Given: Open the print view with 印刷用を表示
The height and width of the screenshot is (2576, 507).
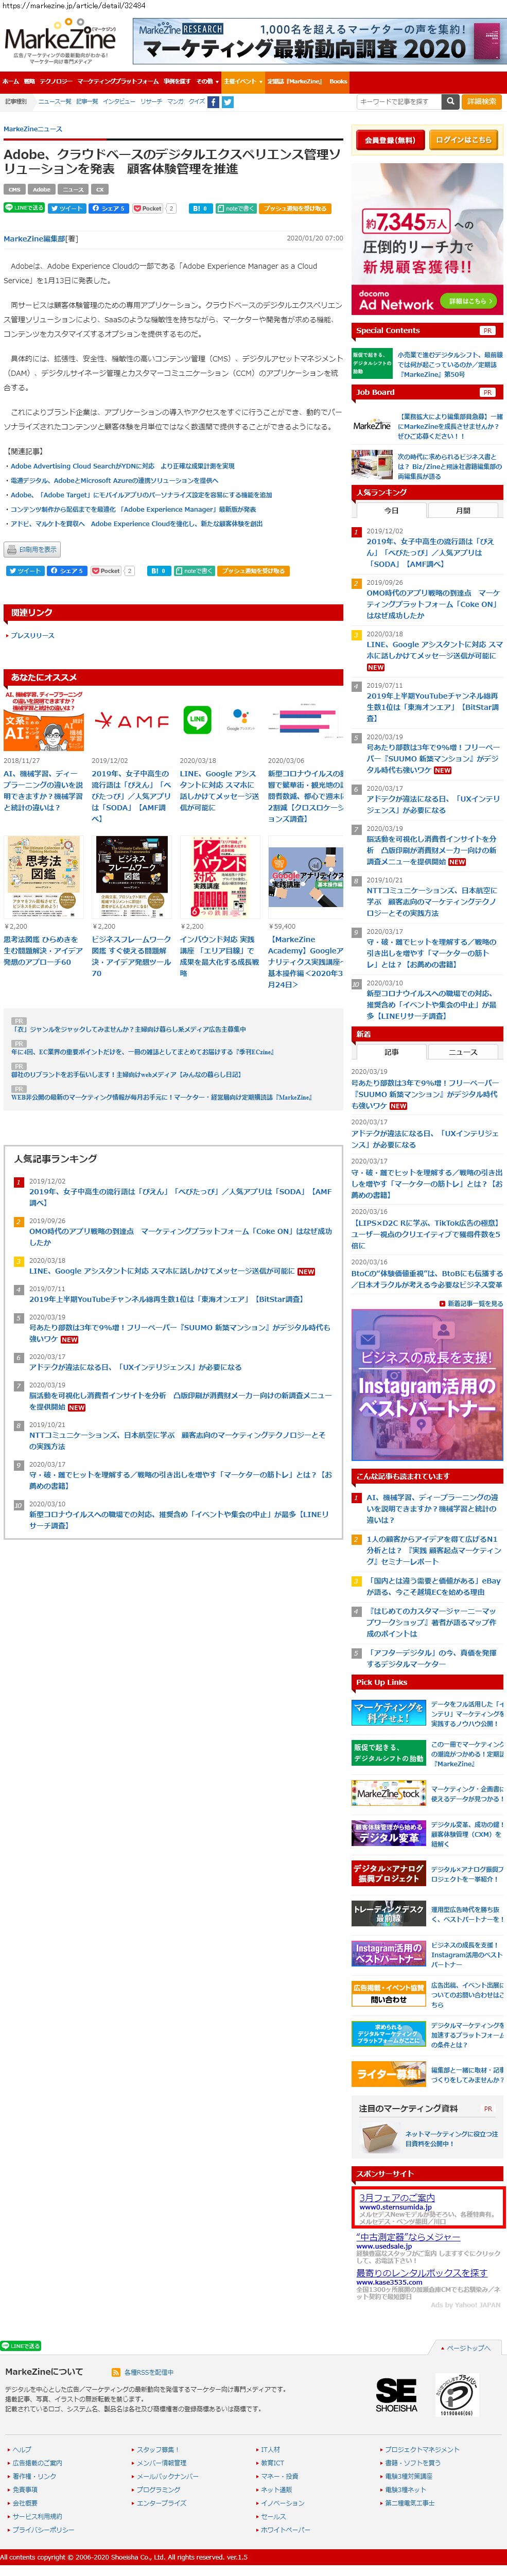Looking at the screenshot, I should tap(32, 549).
